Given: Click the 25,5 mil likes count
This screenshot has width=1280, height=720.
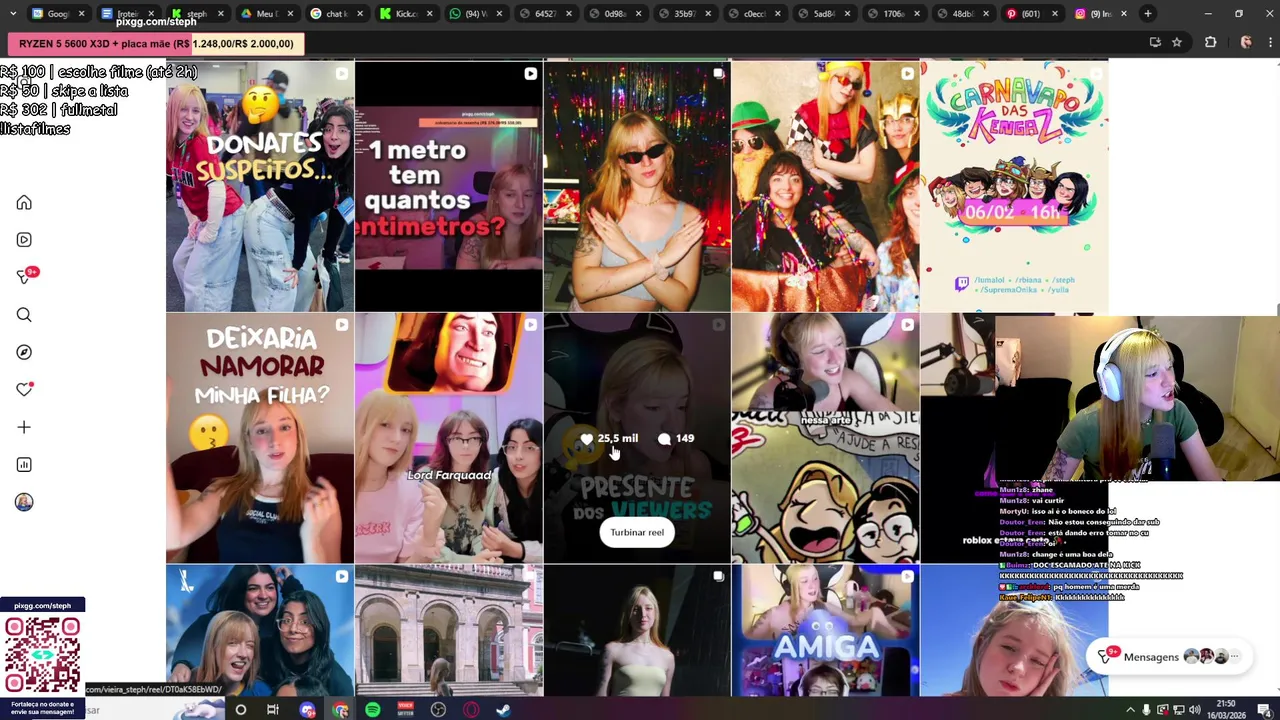Looking at the screenshot, I should pos(608,438).
